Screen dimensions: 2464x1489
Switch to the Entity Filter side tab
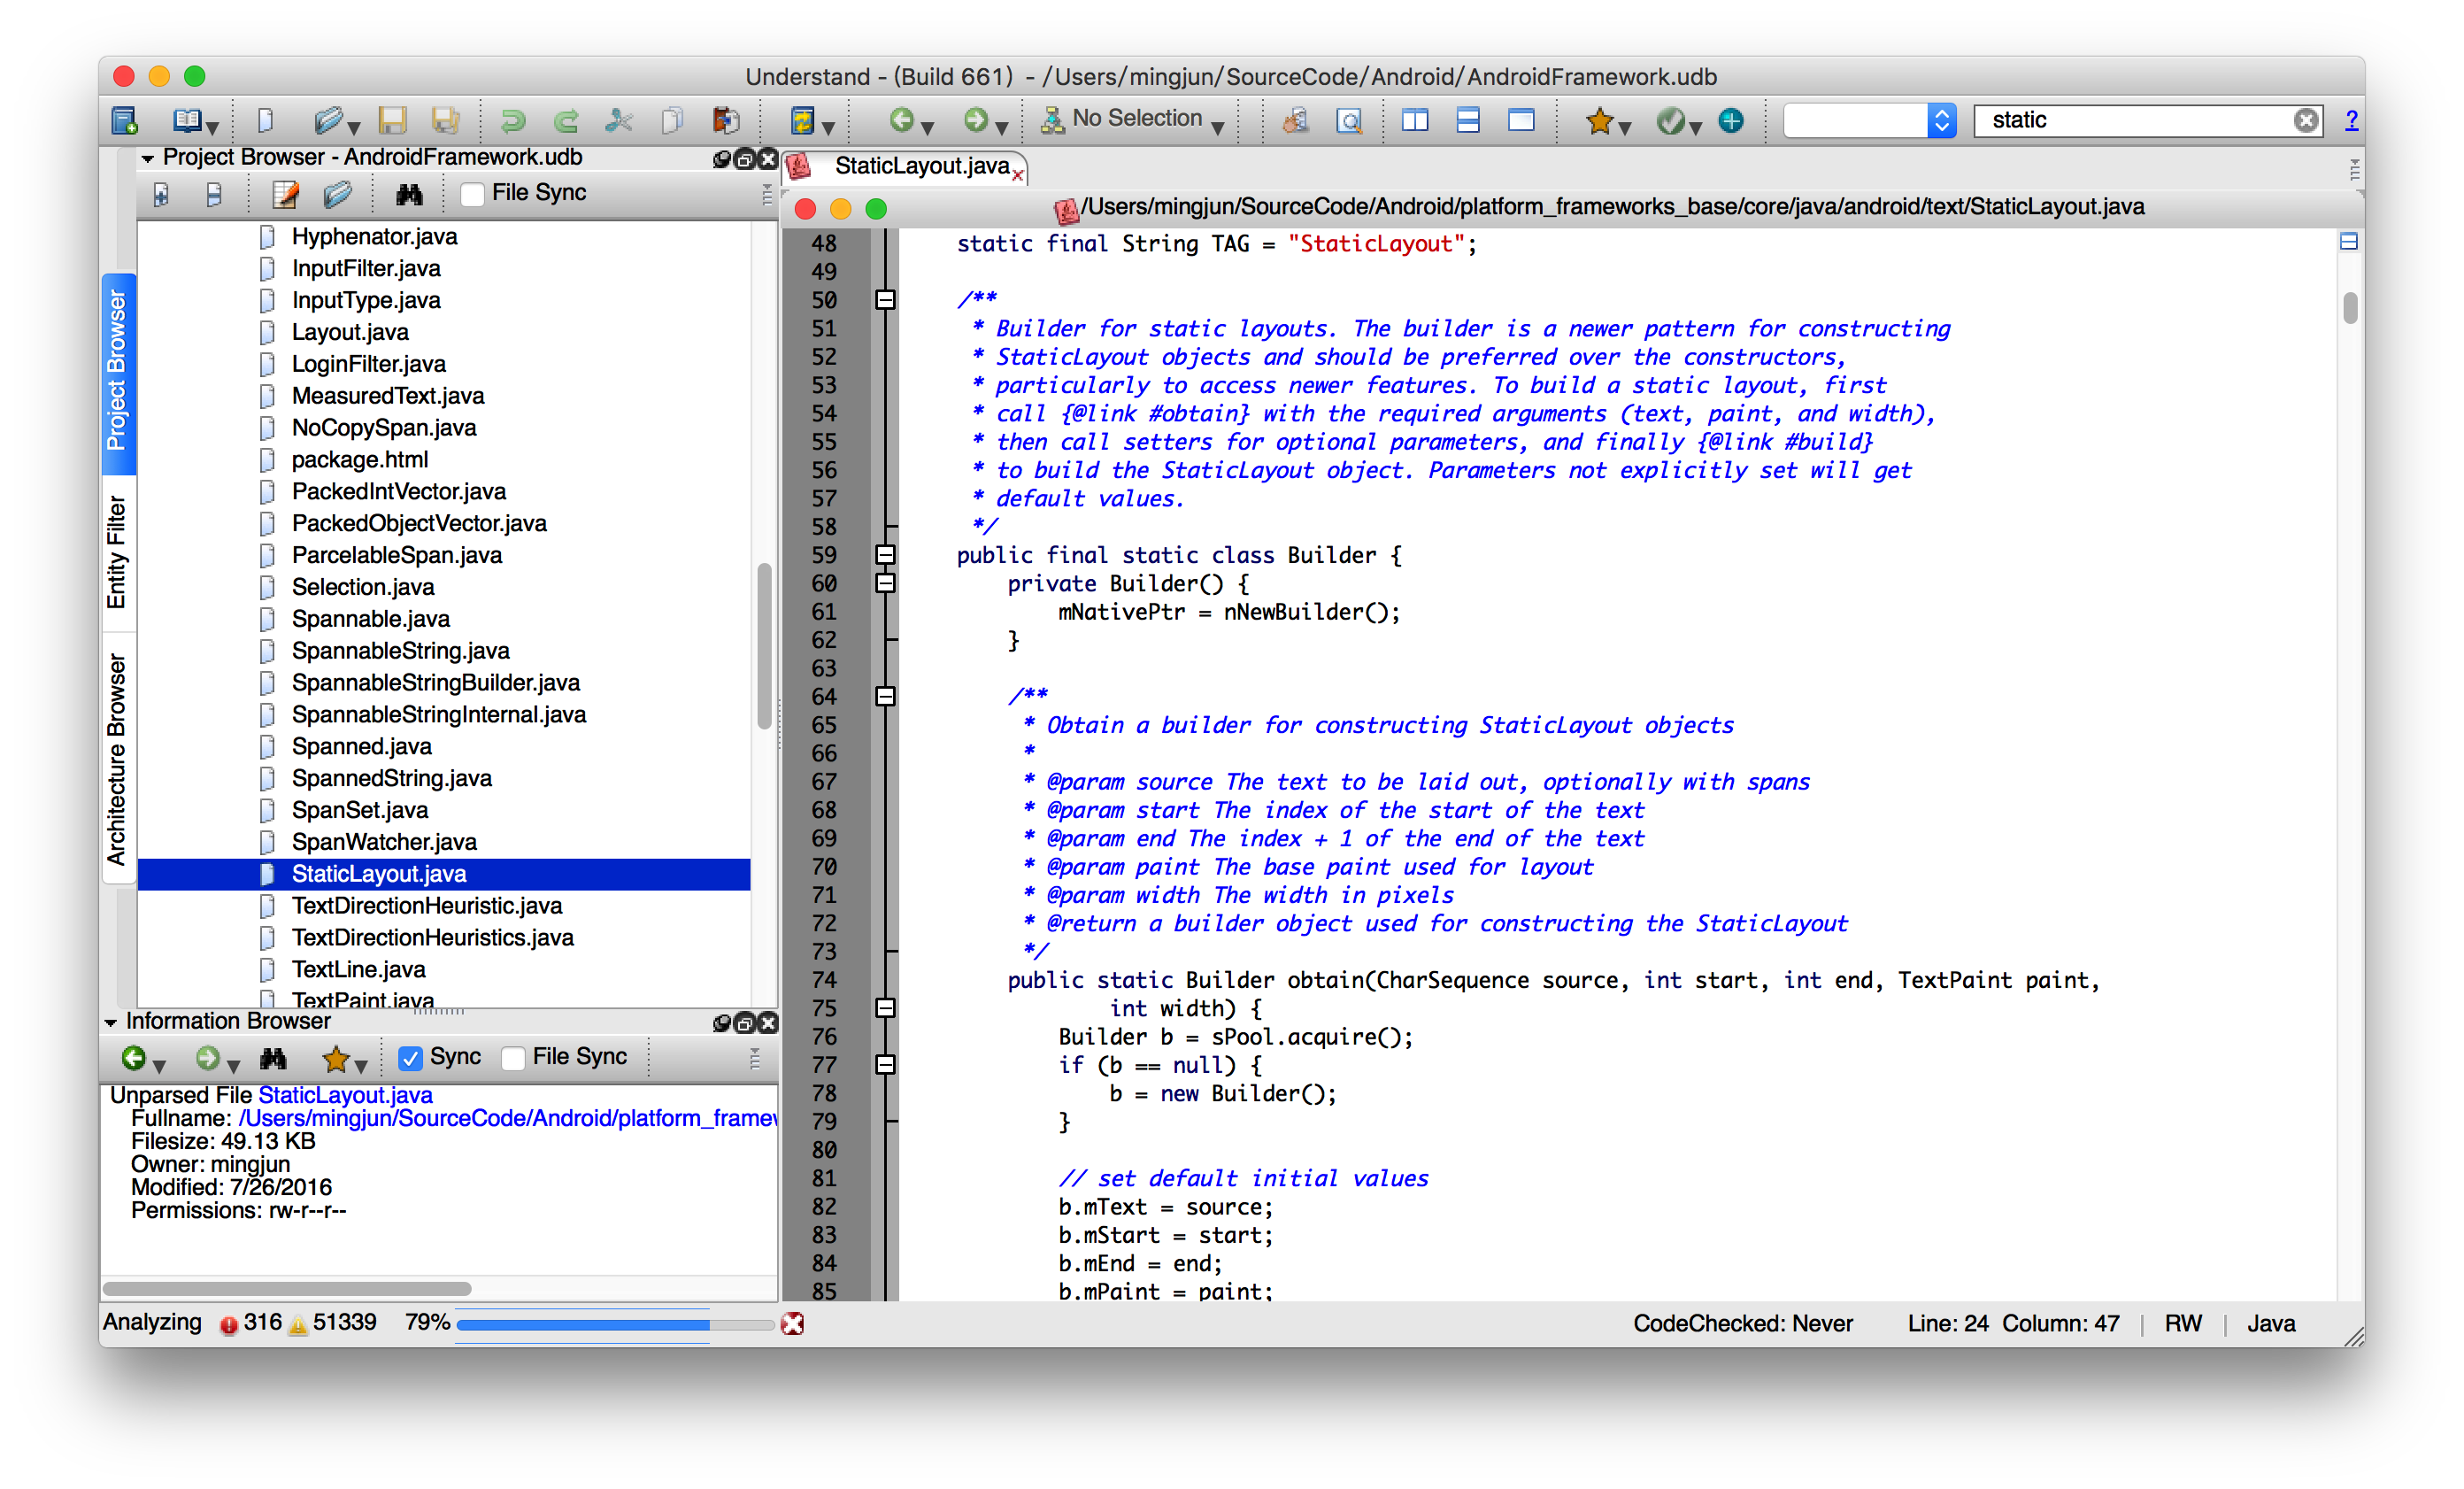pos(117,552)
